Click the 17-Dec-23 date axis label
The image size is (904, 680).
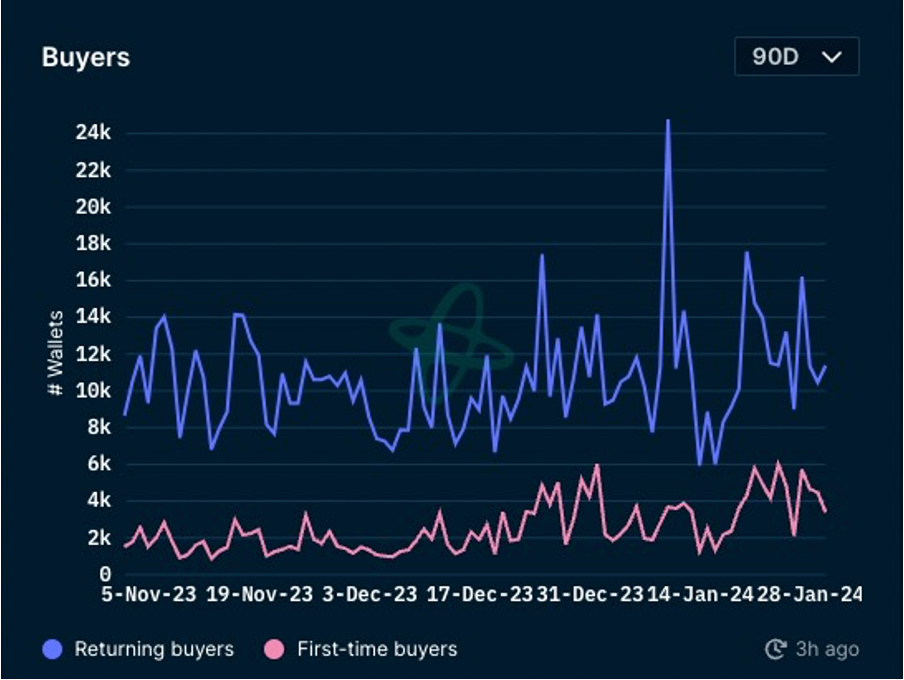coord(480,594)
